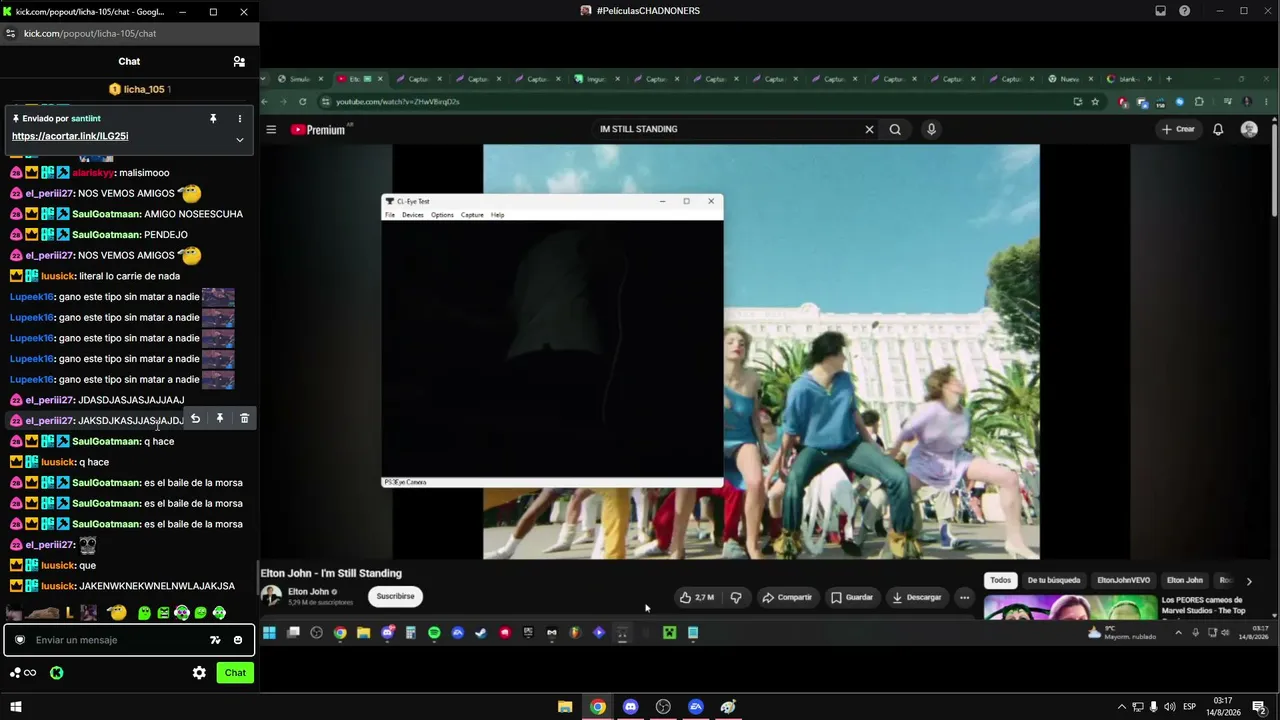
Task: Like the Elton John video
Action: [x=696, y=597]
